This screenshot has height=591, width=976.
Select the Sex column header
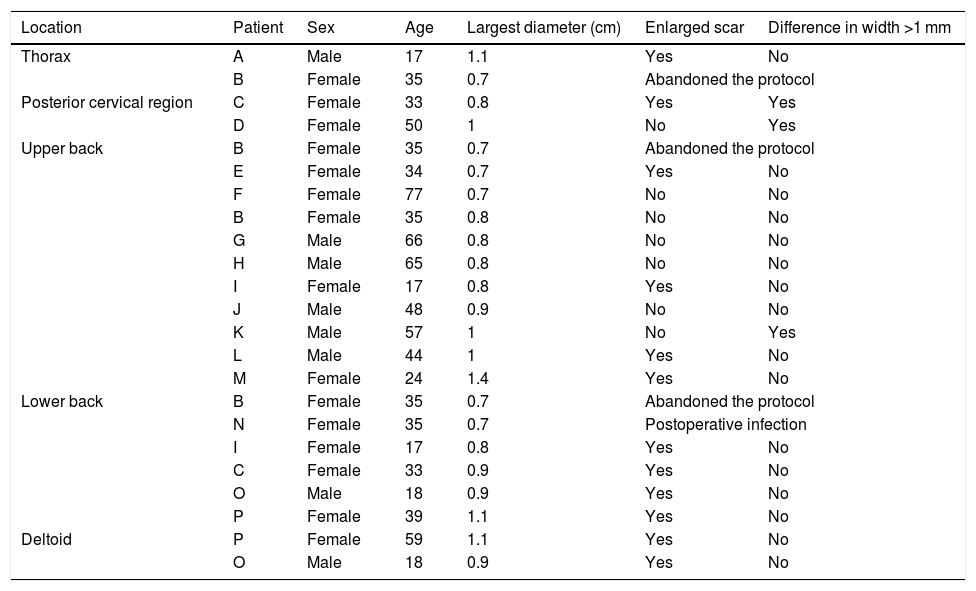click(321, 28)
